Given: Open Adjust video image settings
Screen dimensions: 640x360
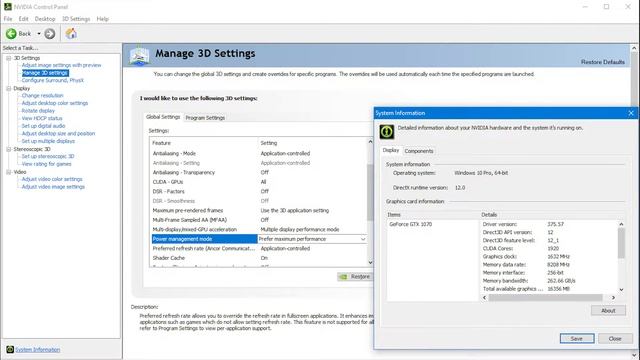Looking at the screenshot, I should coord(53,187).
